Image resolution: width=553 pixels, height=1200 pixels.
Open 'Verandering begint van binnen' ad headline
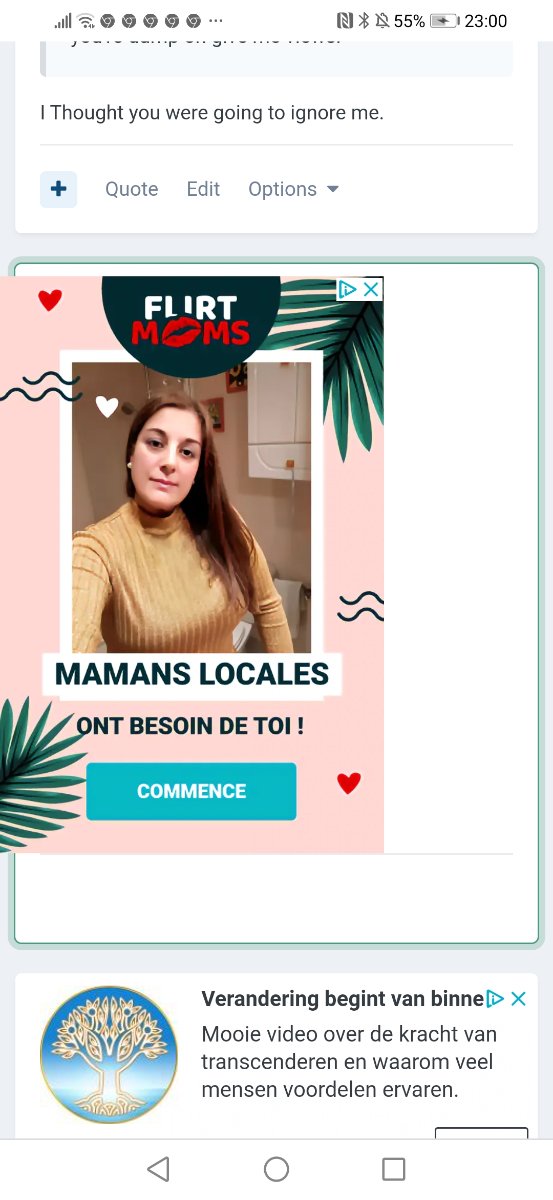343,998
